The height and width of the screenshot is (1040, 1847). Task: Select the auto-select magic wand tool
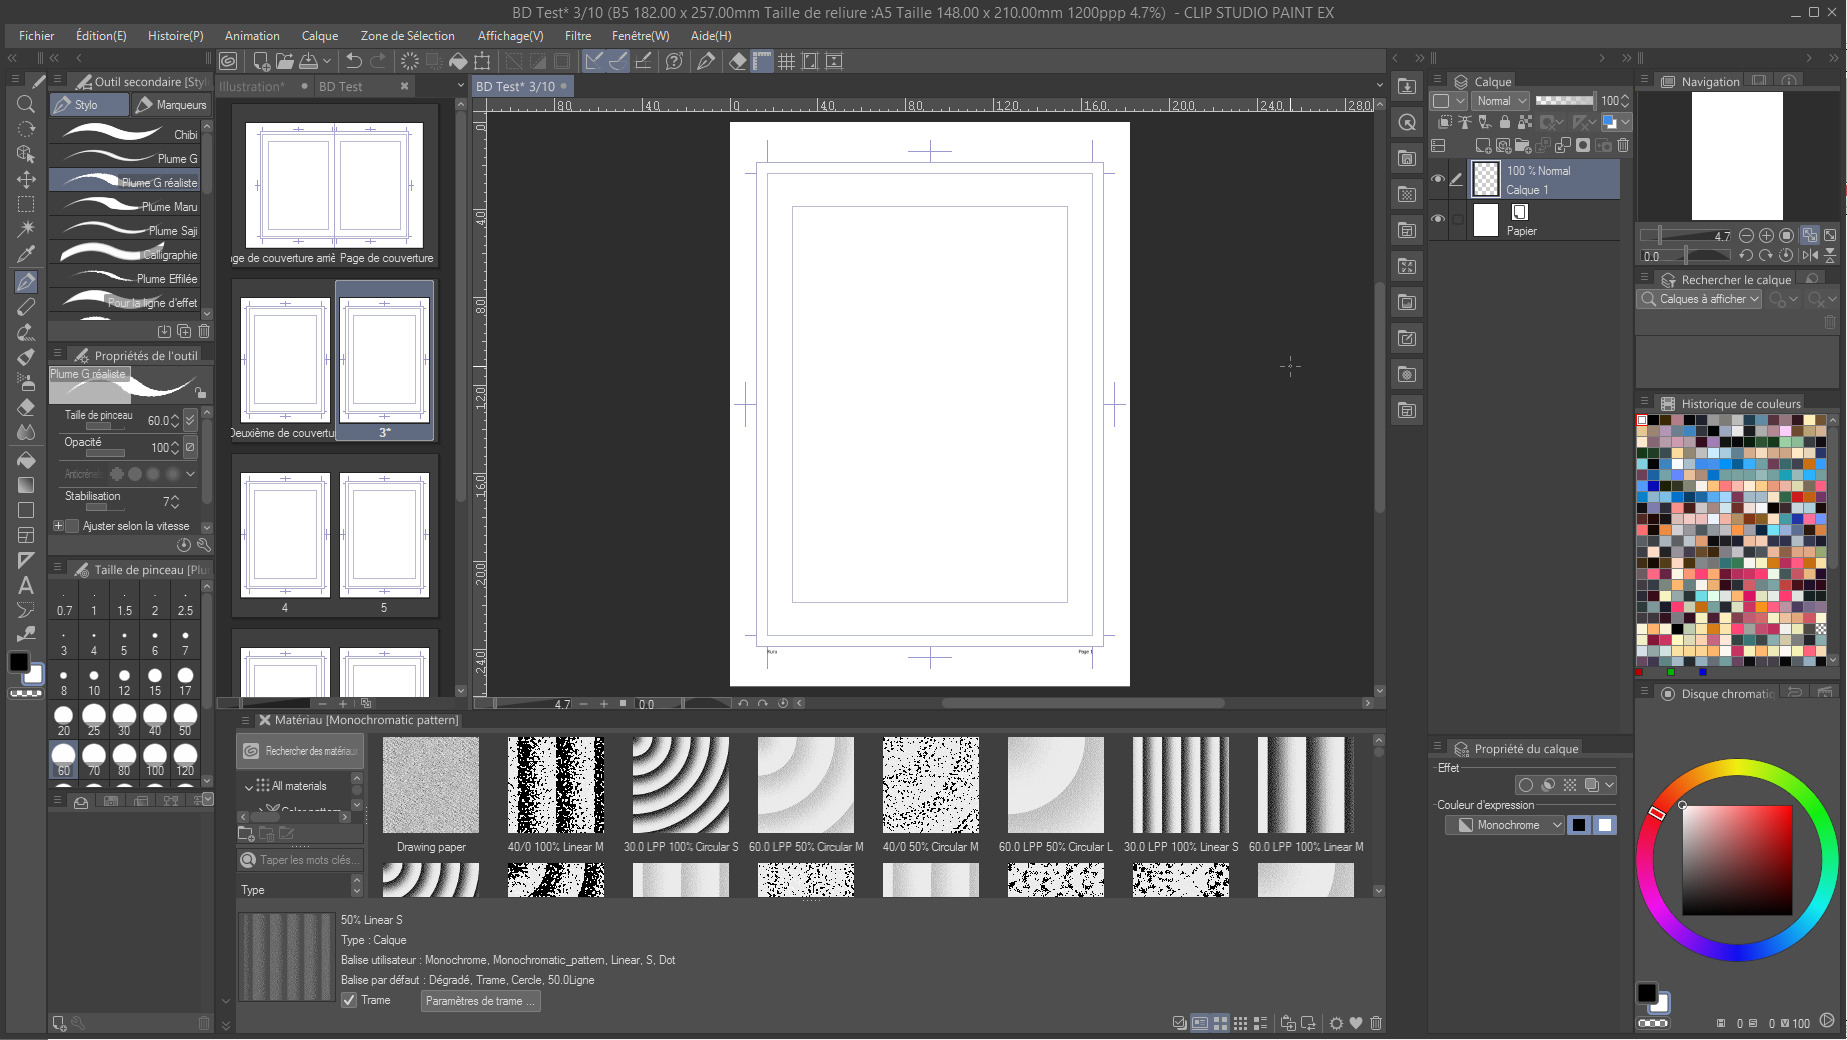pos(26,230)
